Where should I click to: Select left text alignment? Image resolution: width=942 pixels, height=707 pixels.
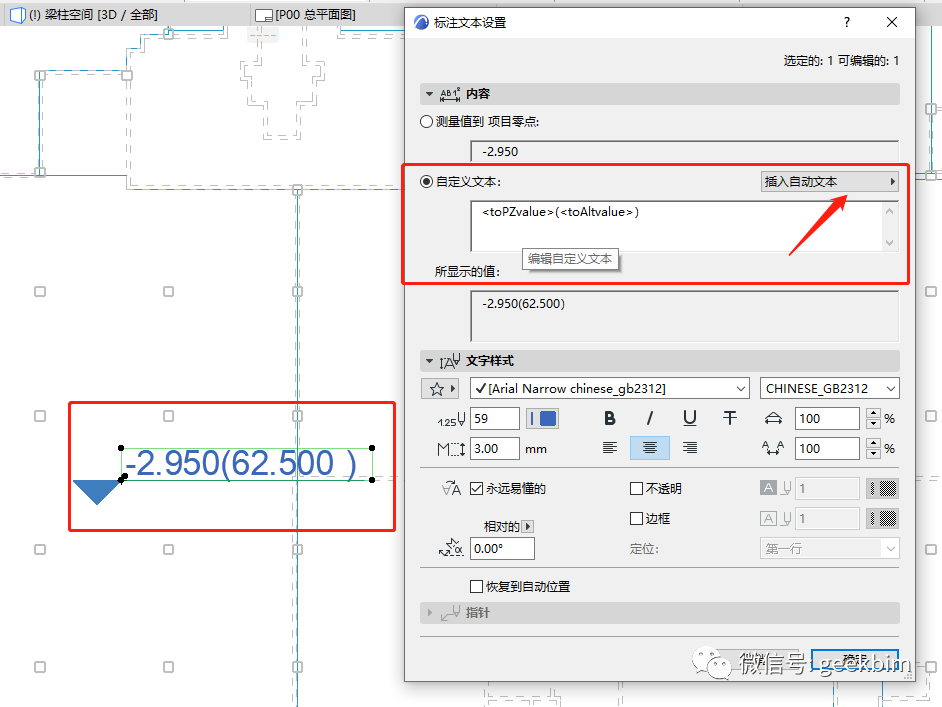click(610, 448)
